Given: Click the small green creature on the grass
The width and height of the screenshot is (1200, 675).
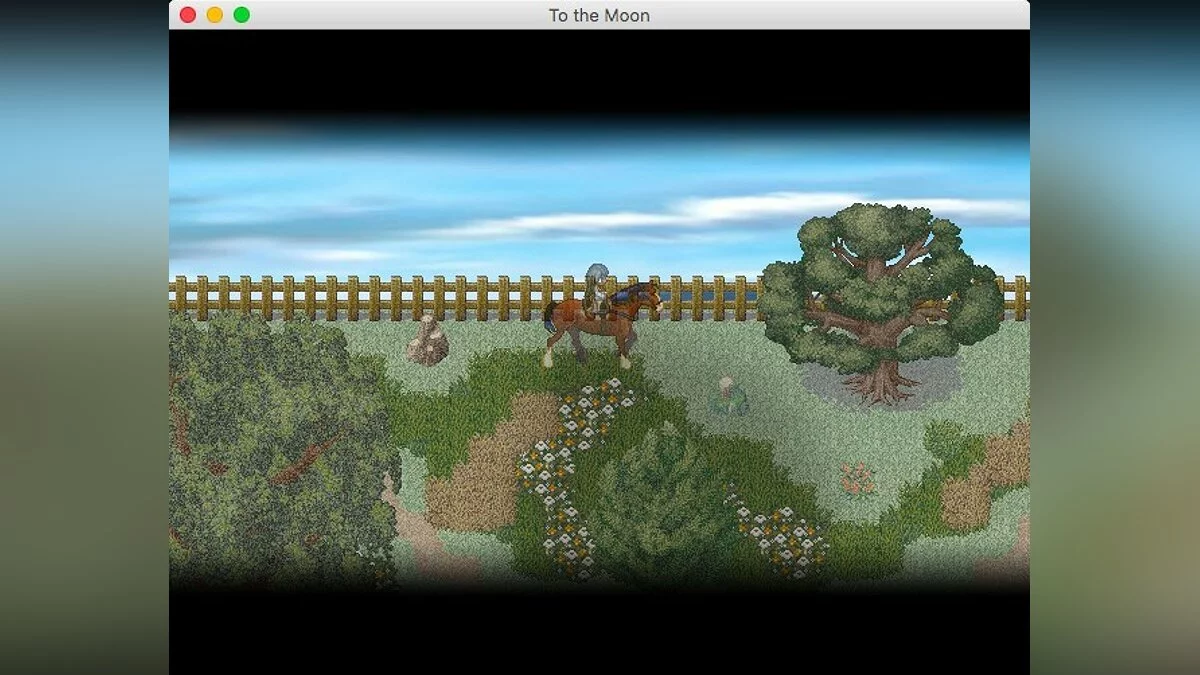Looking at the screenshot, I should tap(728, 397).
